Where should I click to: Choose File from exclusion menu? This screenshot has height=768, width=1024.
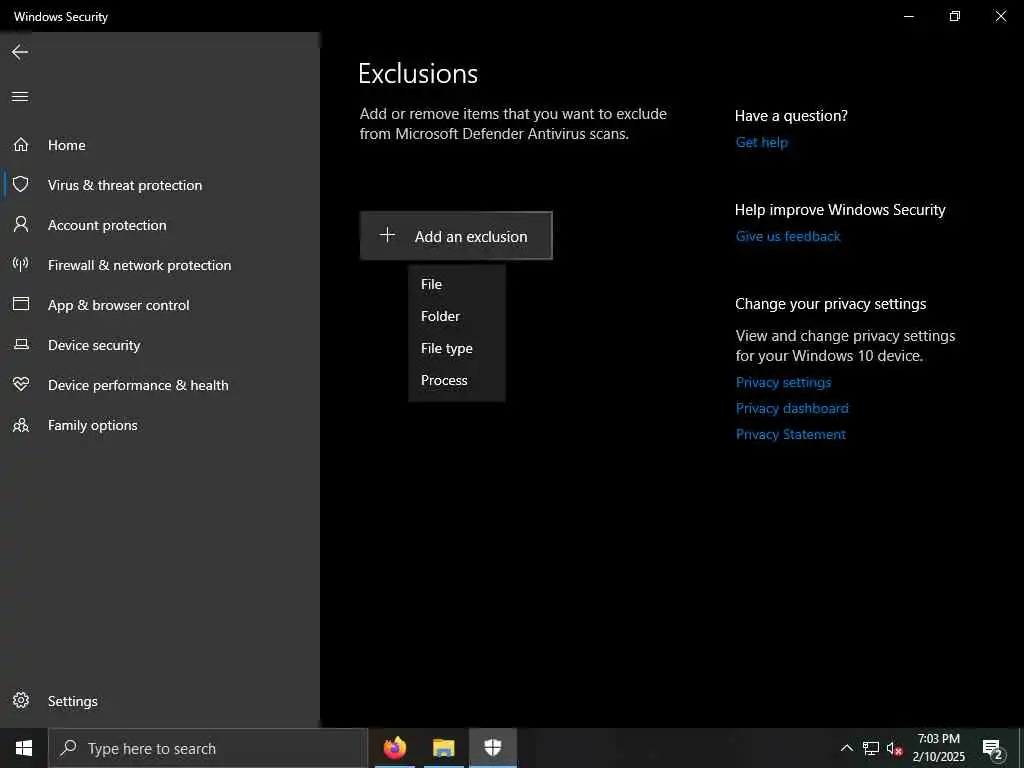pyautogui.click(x=456, y=284)
